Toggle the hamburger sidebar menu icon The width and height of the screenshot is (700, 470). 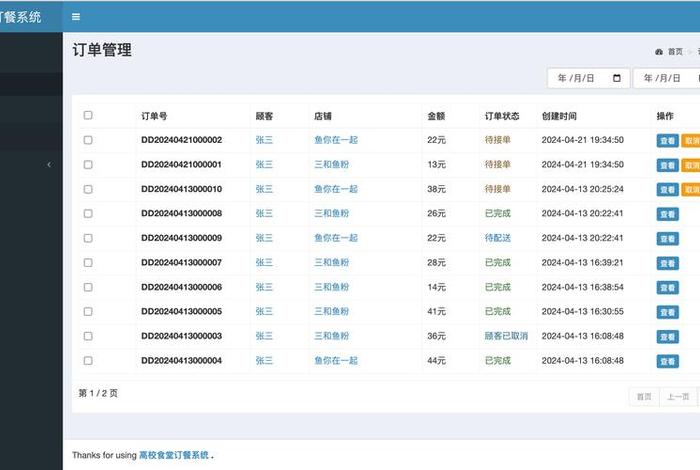click(76, 17)
